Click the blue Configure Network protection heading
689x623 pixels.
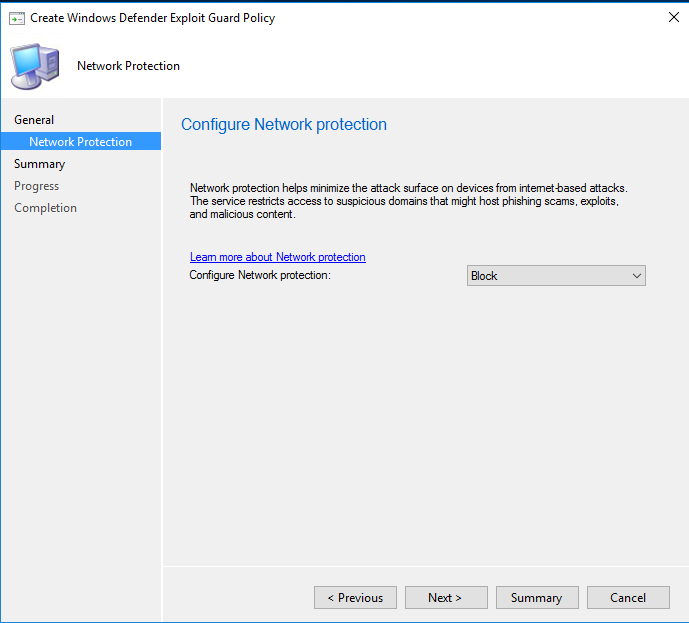pyautogui.click(x=283, y=125)
